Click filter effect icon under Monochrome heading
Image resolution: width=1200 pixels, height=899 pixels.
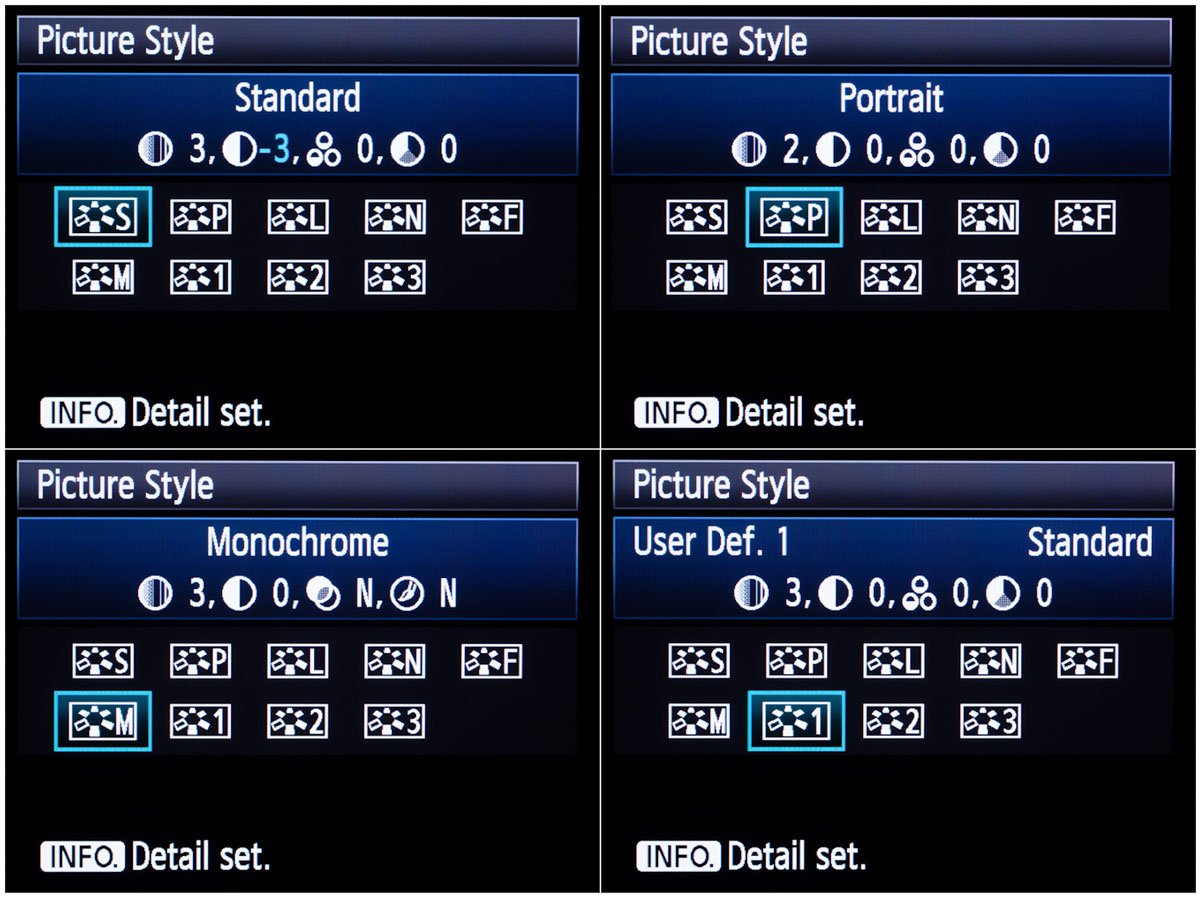[x=324, y=594]
